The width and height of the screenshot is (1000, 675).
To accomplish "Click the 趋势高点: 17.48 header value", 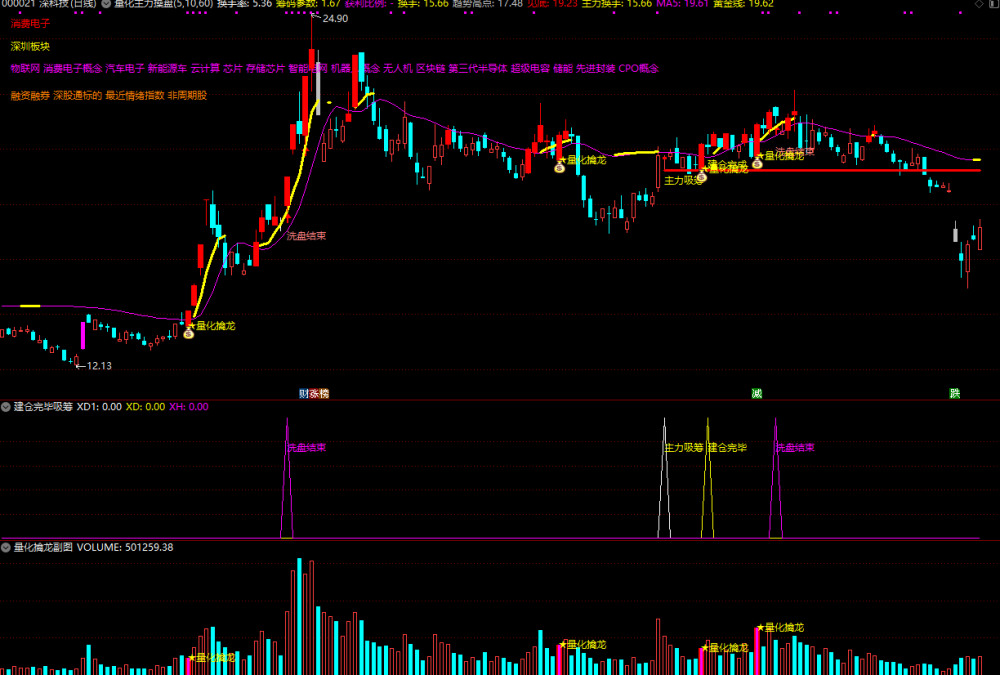I will click(487, 4).
